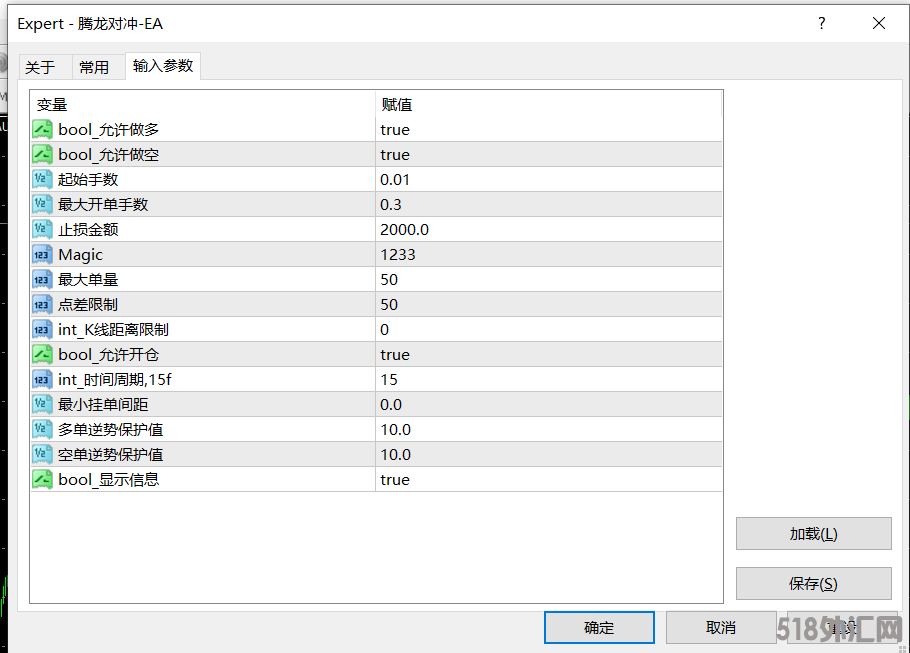Click the true value of bool_允许做多
The image size is (910, 653).
395,129
